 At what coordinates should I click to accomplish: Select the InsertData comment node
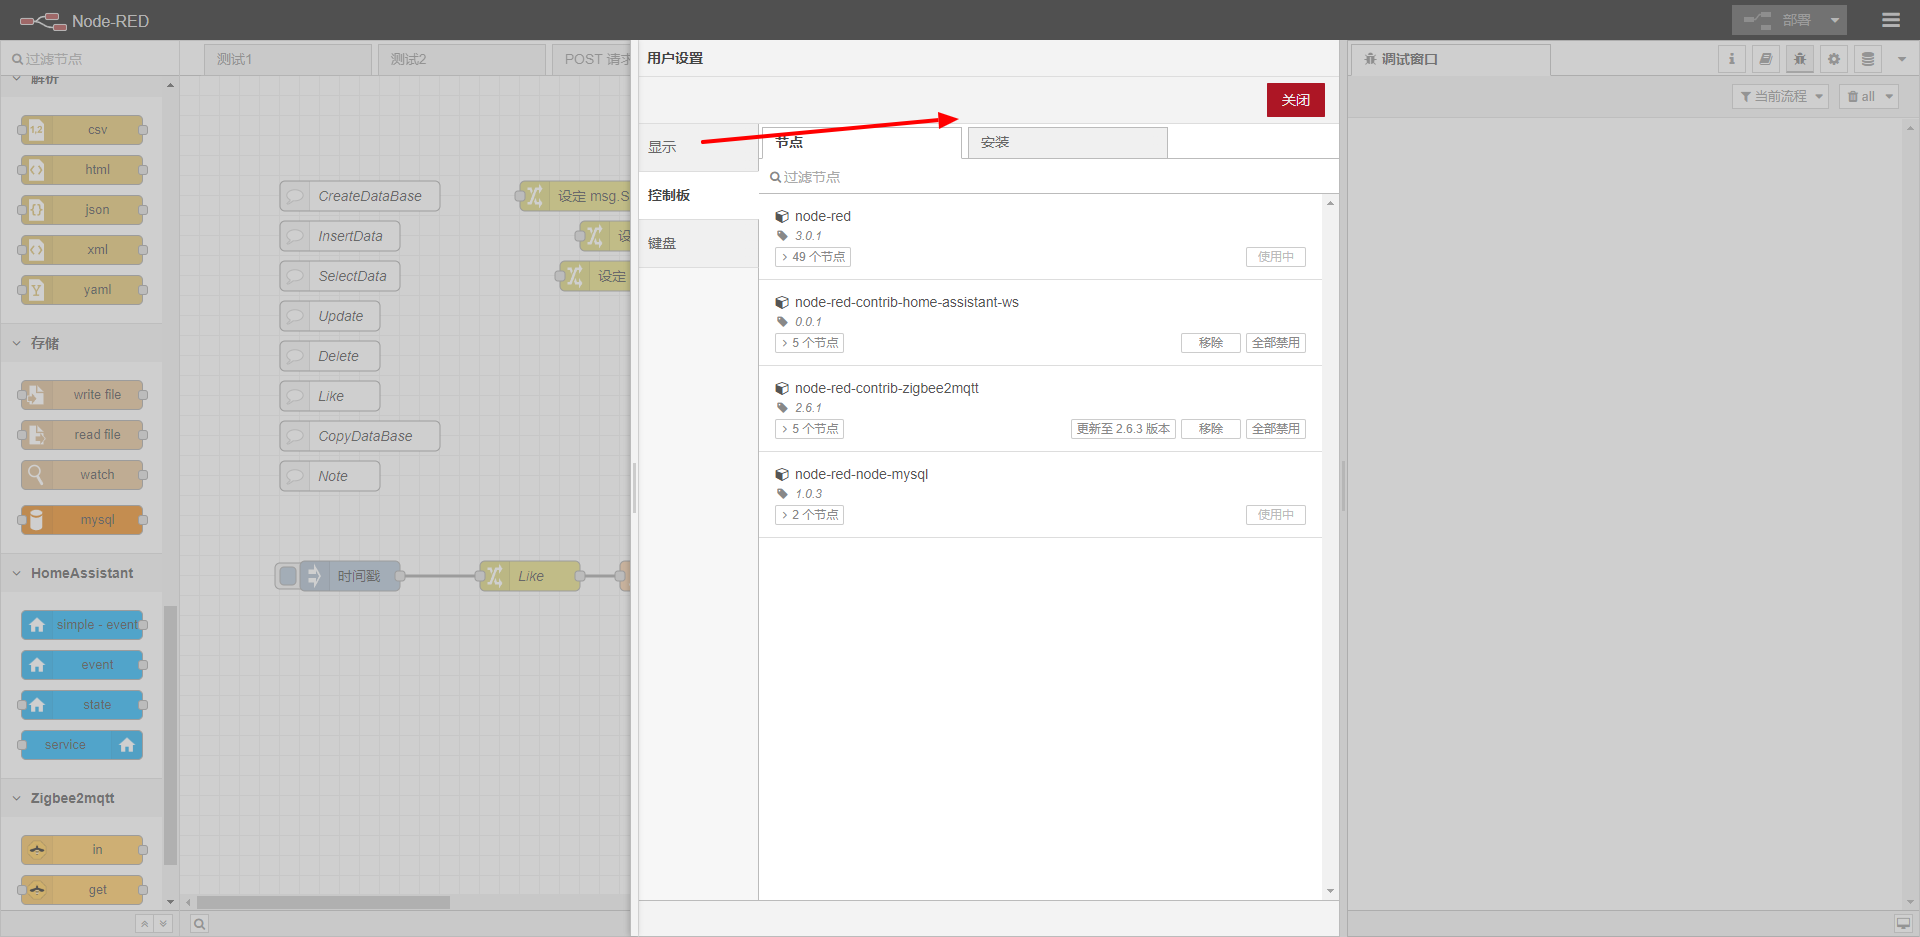[x=340, y=236]
